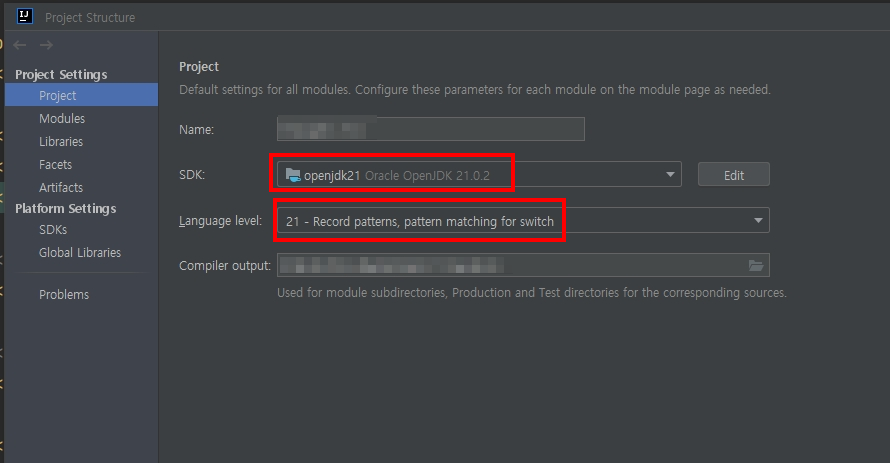Click the 'Project Settings' section header

click(61, 74)
